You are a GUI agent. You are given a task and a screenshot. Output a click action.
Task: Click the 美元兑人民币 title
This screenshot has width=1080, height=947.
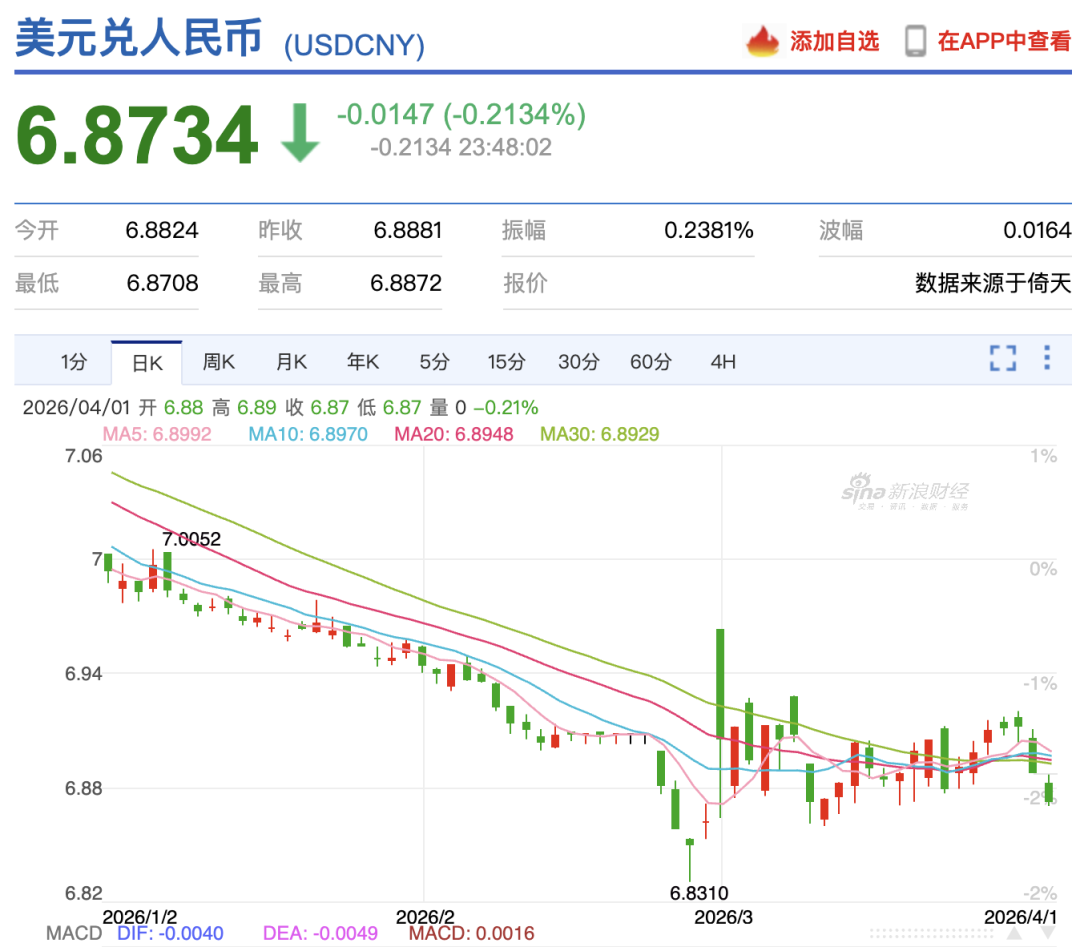point(138,38)
